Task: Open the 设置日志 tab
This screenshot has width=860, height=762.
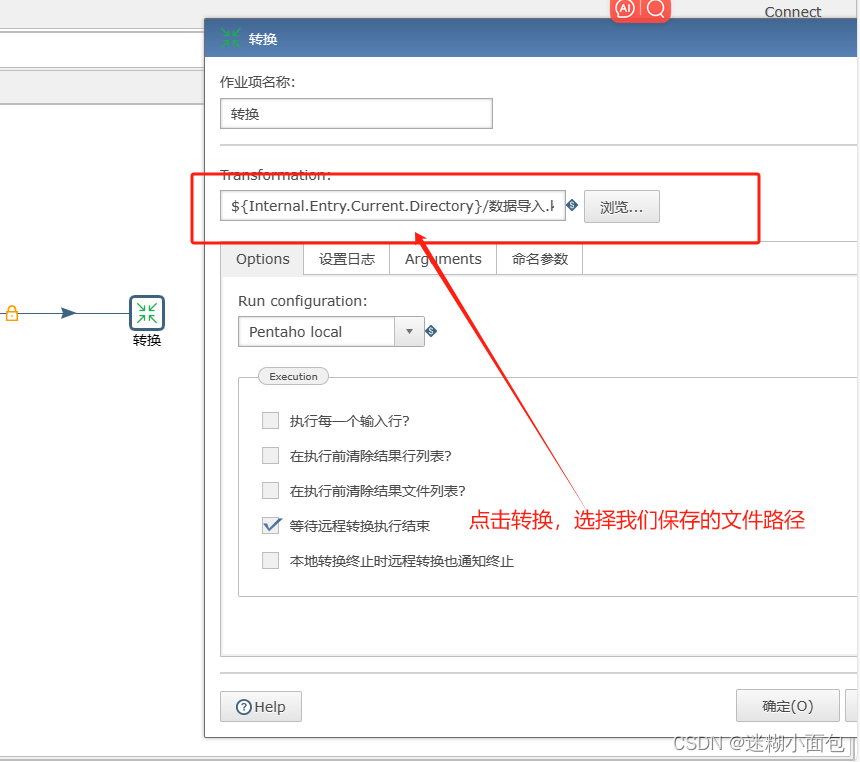Action: pos(347,259)
